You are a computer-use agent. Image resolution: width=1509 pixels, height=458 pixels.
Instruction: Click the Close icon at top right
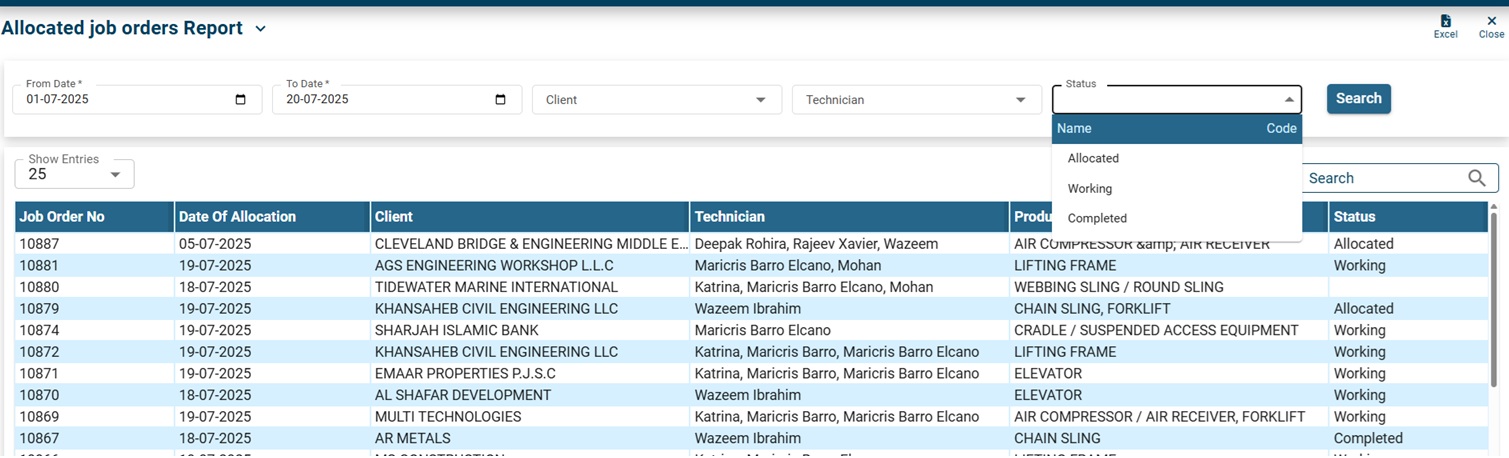[1491, 22]
